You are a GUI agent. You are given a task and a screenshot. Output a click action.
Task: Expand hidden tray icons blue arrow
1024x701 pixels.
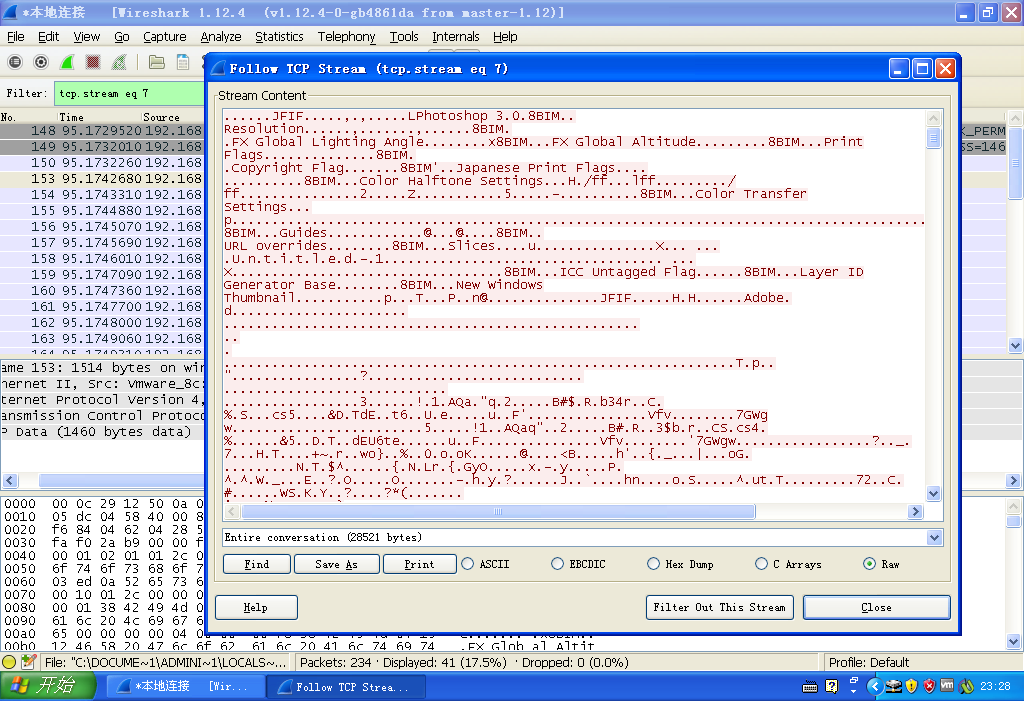click(874, 686)
